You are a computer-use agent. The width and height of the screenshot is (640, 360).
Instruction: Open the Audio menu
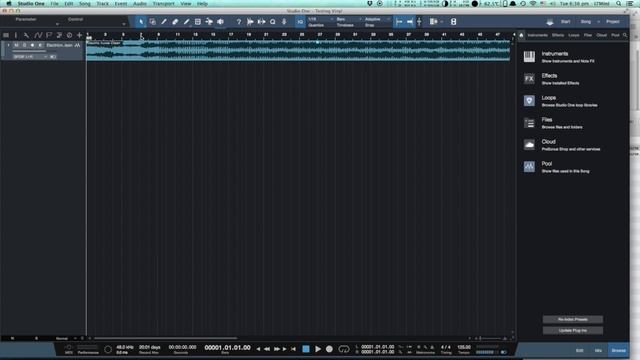pyautogui.click(x=140, y=4)
